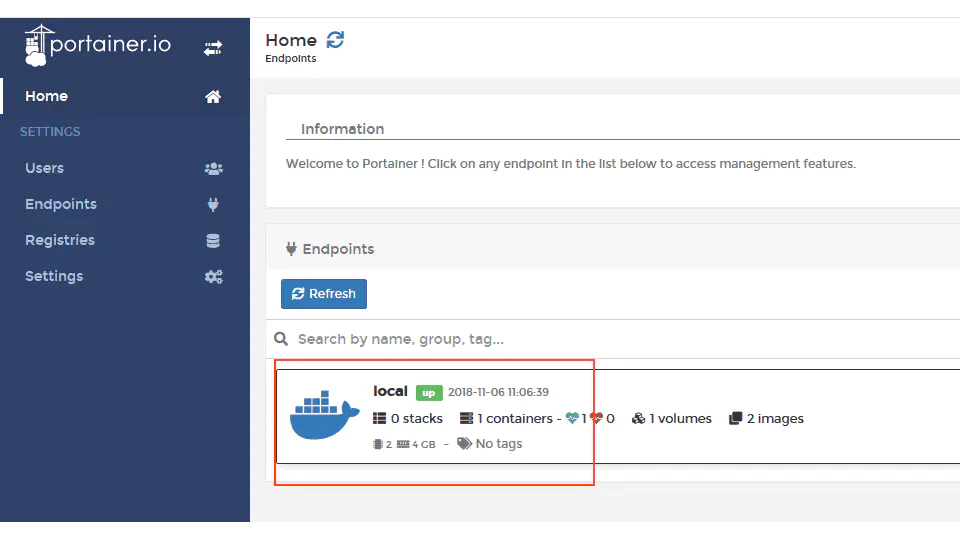
Task: Click the search magnifier icon
Action: (281, 339)
